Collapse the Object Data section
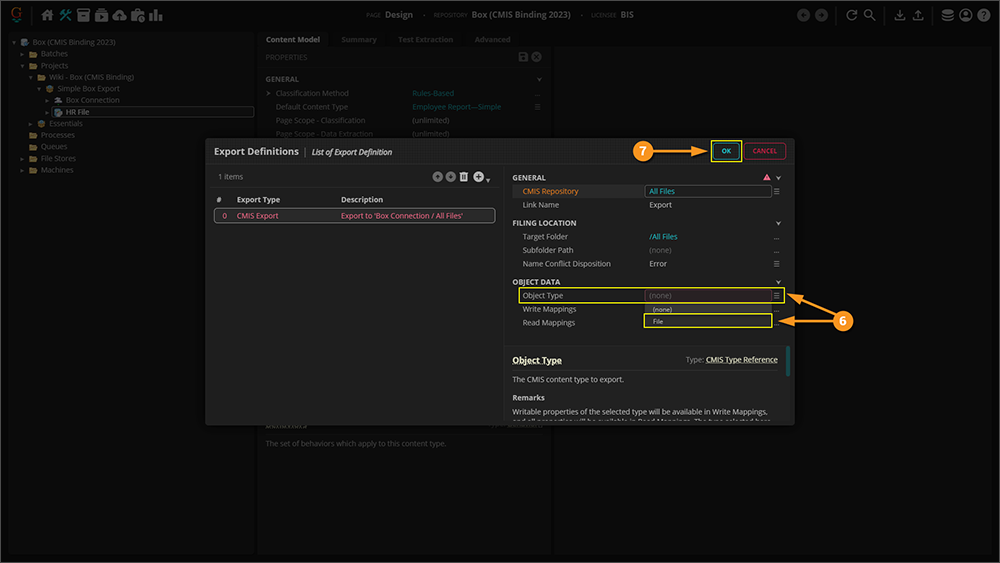1000x563 pixels. (x=778, y=282)
